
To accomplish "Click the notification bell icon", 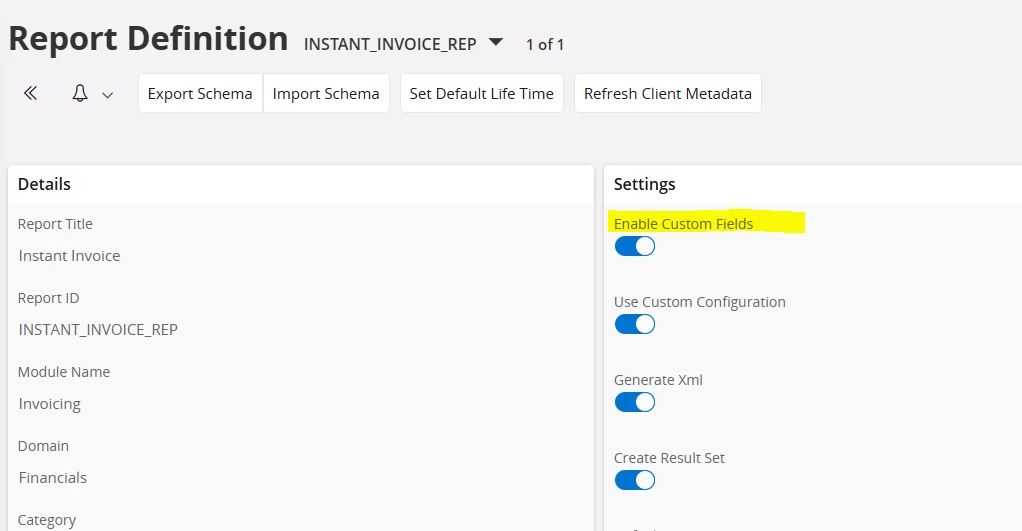I will tap(80, 93).
